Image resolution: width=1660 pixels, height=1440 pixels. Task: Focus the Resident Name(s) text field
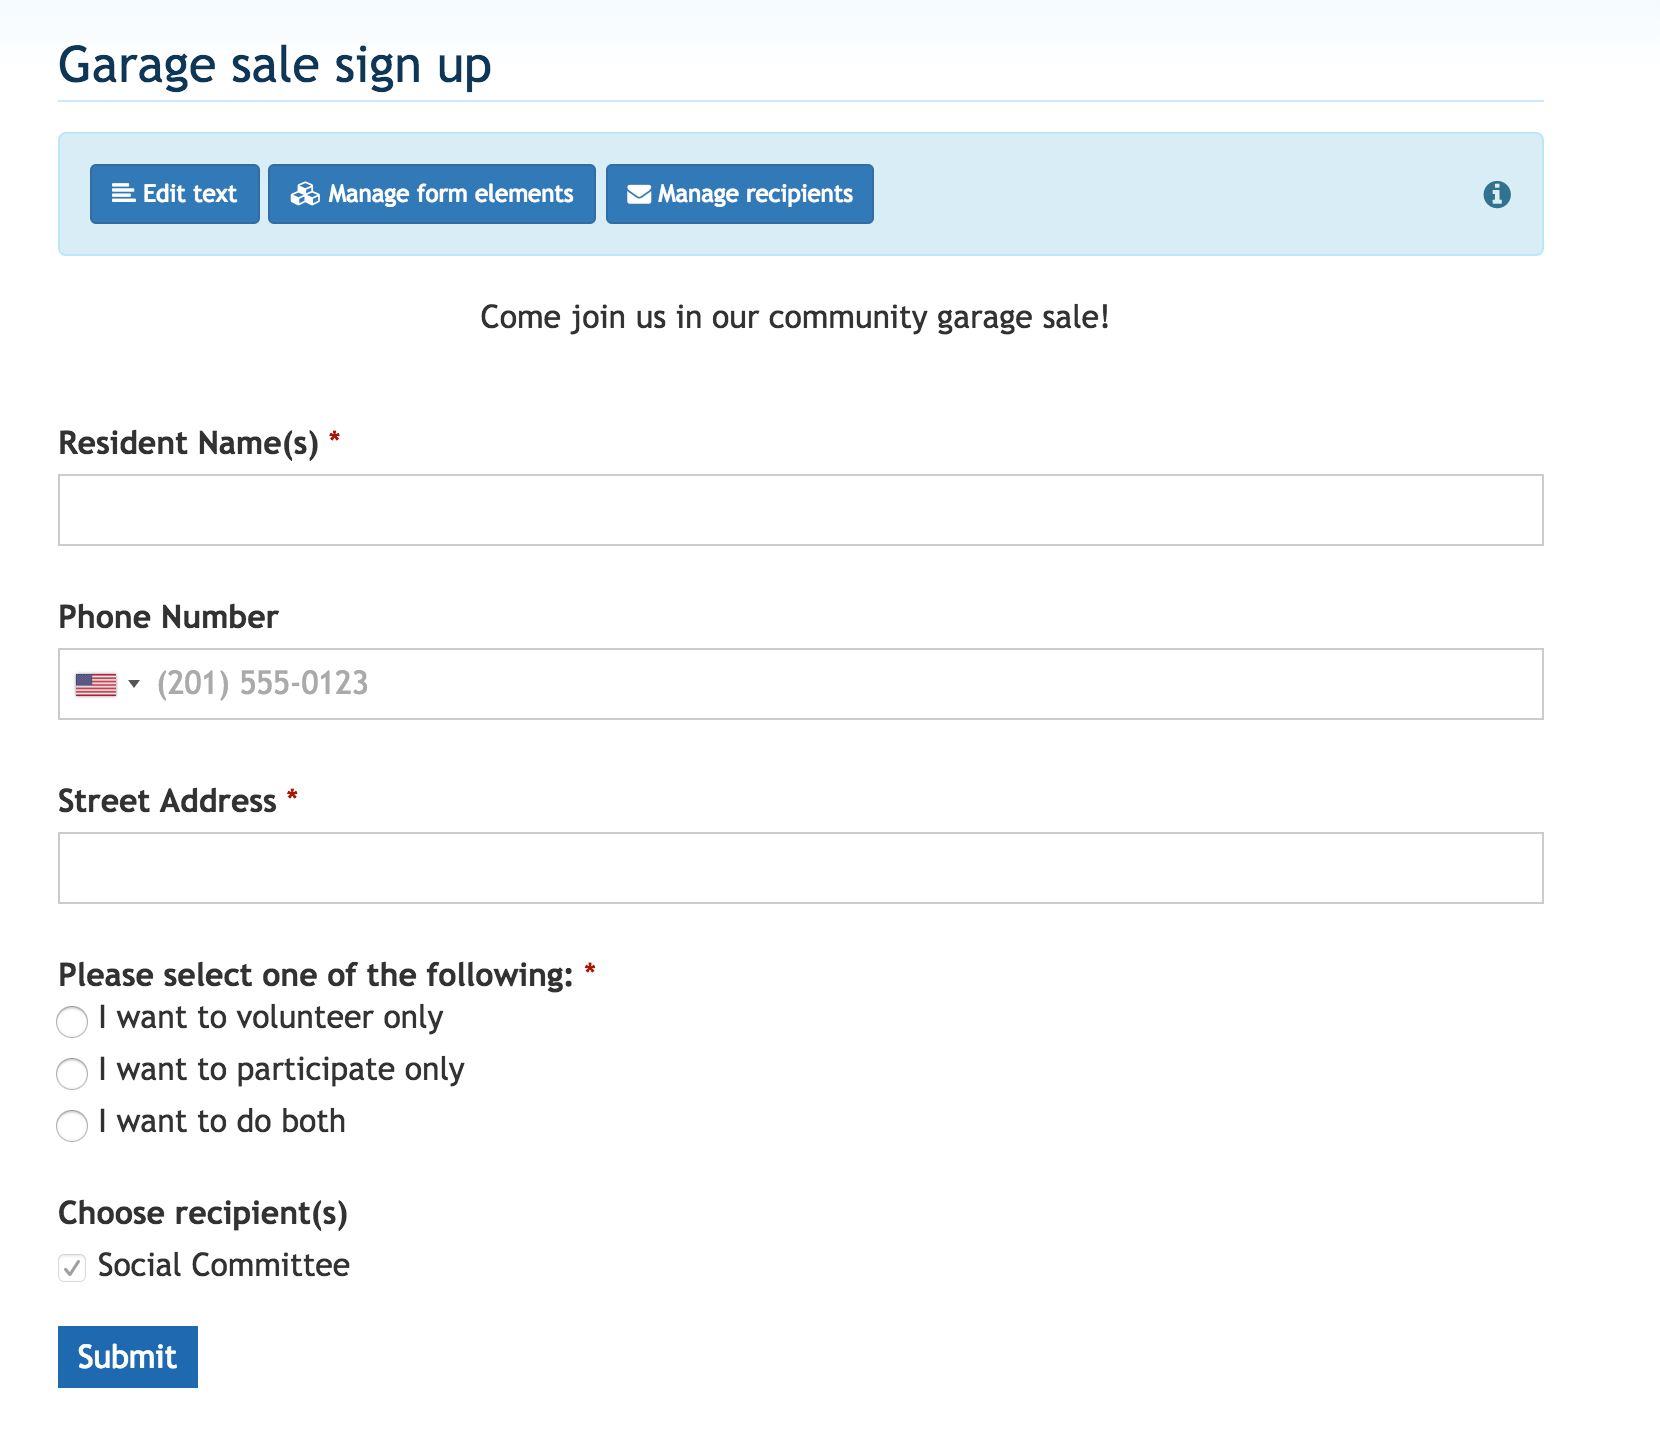(x=800, y=510)
